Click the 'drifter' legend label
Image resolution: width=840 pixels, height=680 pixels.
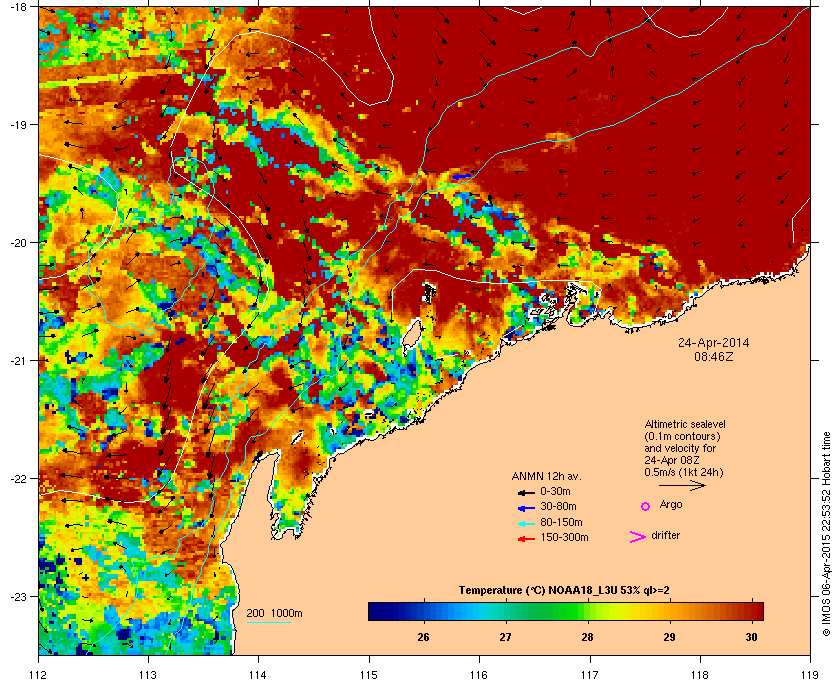pyautogui.click(x=665, y=535)
